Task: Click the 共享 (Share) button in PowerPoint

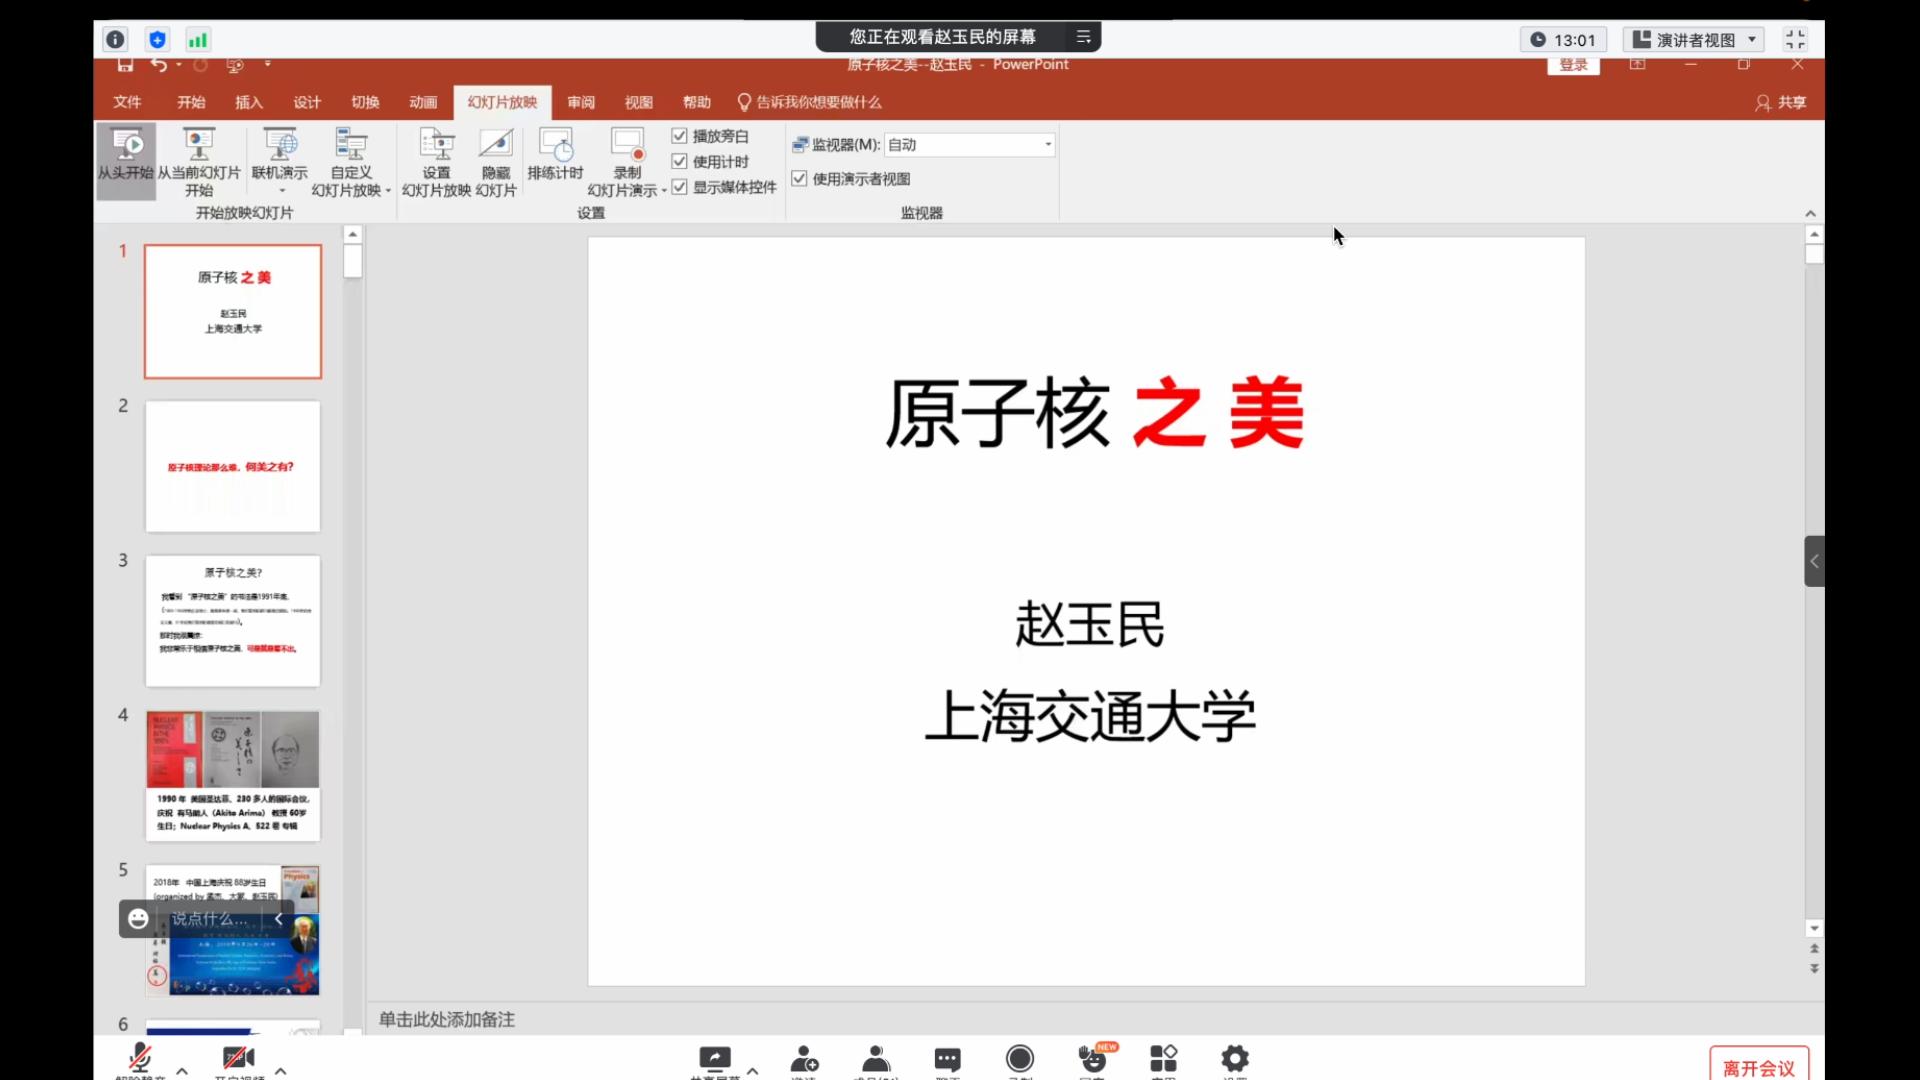Action: click(1781, 102)
